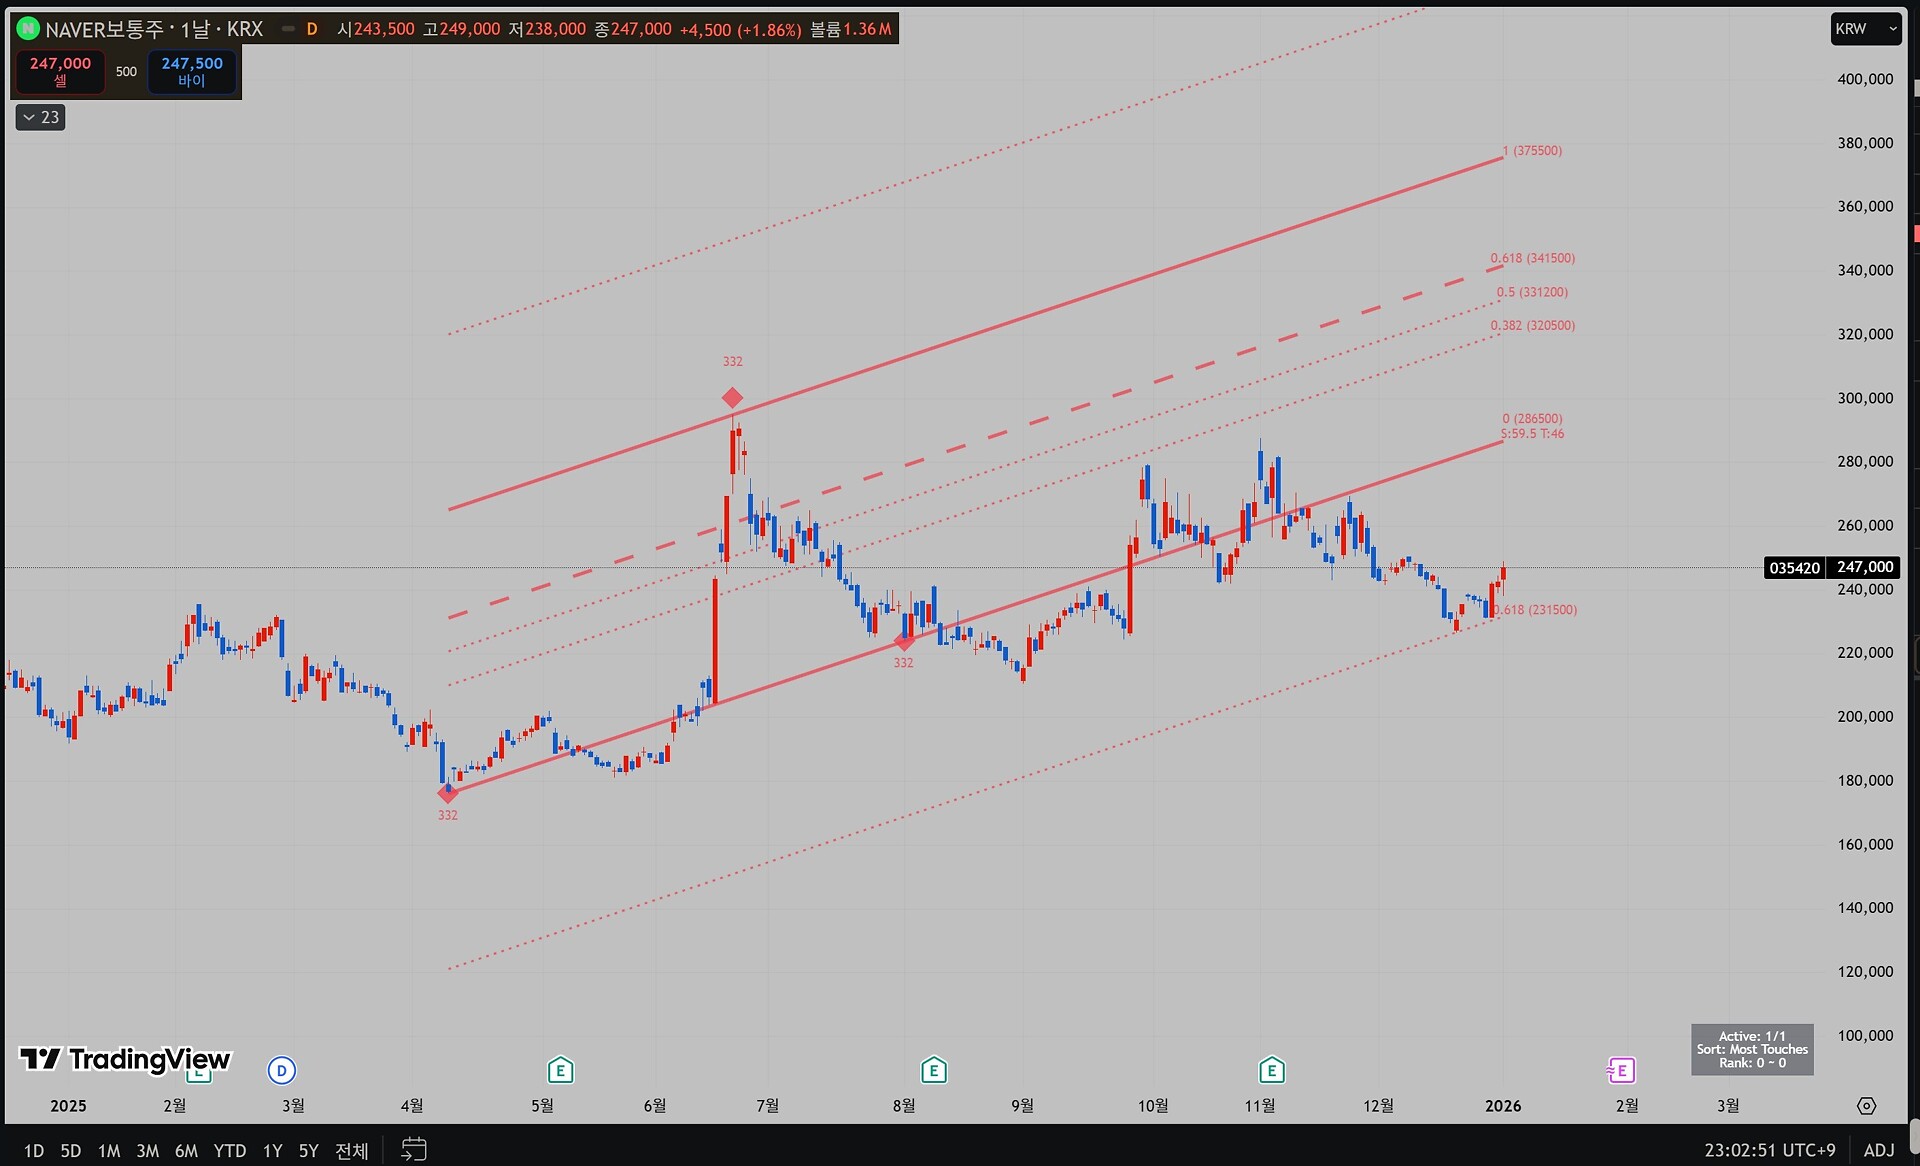The image size is (1920, 1166).
Task: Click the upcoming purple earnings marker
Action: 1620,1071
